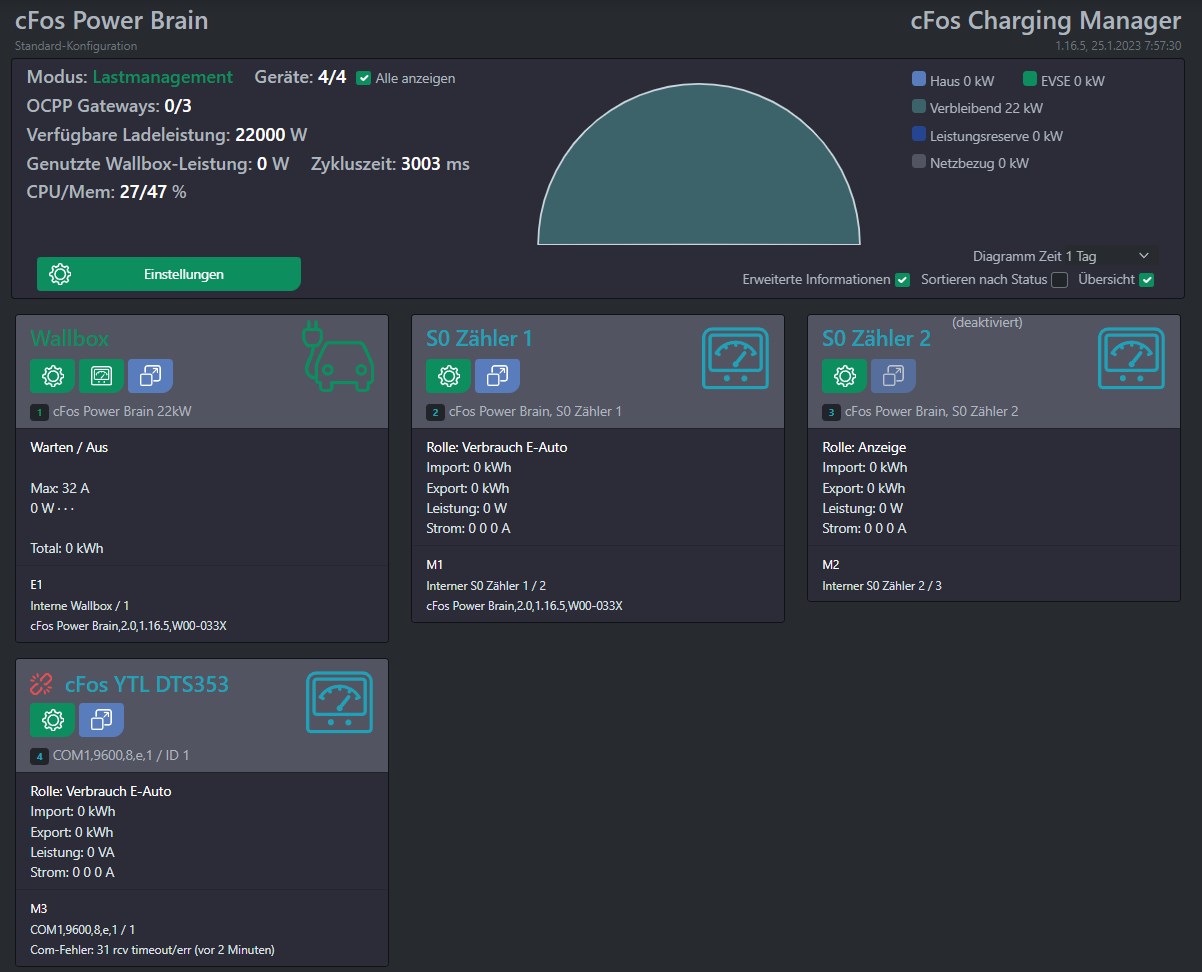Open the Wallbox meter display icon
This screenshot has width=1202, height=972.
point(101,376)
